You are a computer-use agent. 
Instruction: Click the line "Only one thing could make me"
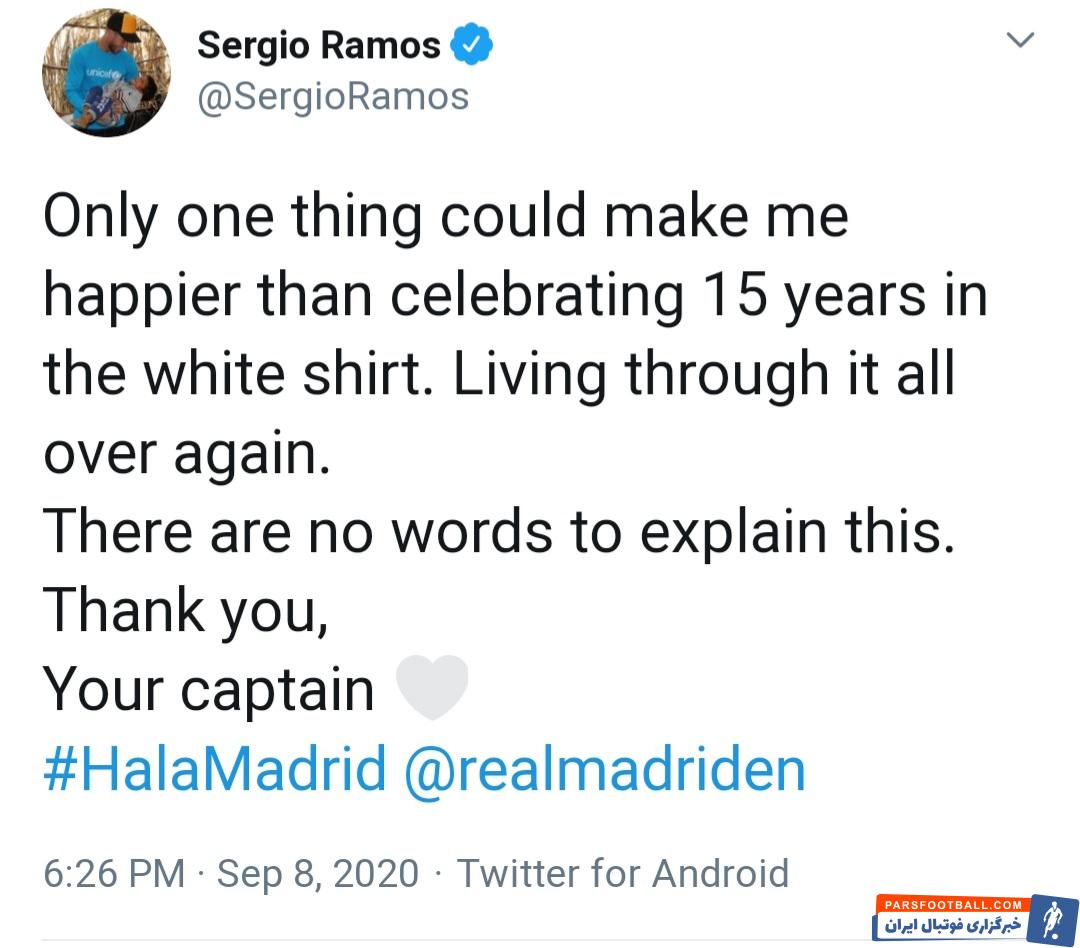coord(445,216)
